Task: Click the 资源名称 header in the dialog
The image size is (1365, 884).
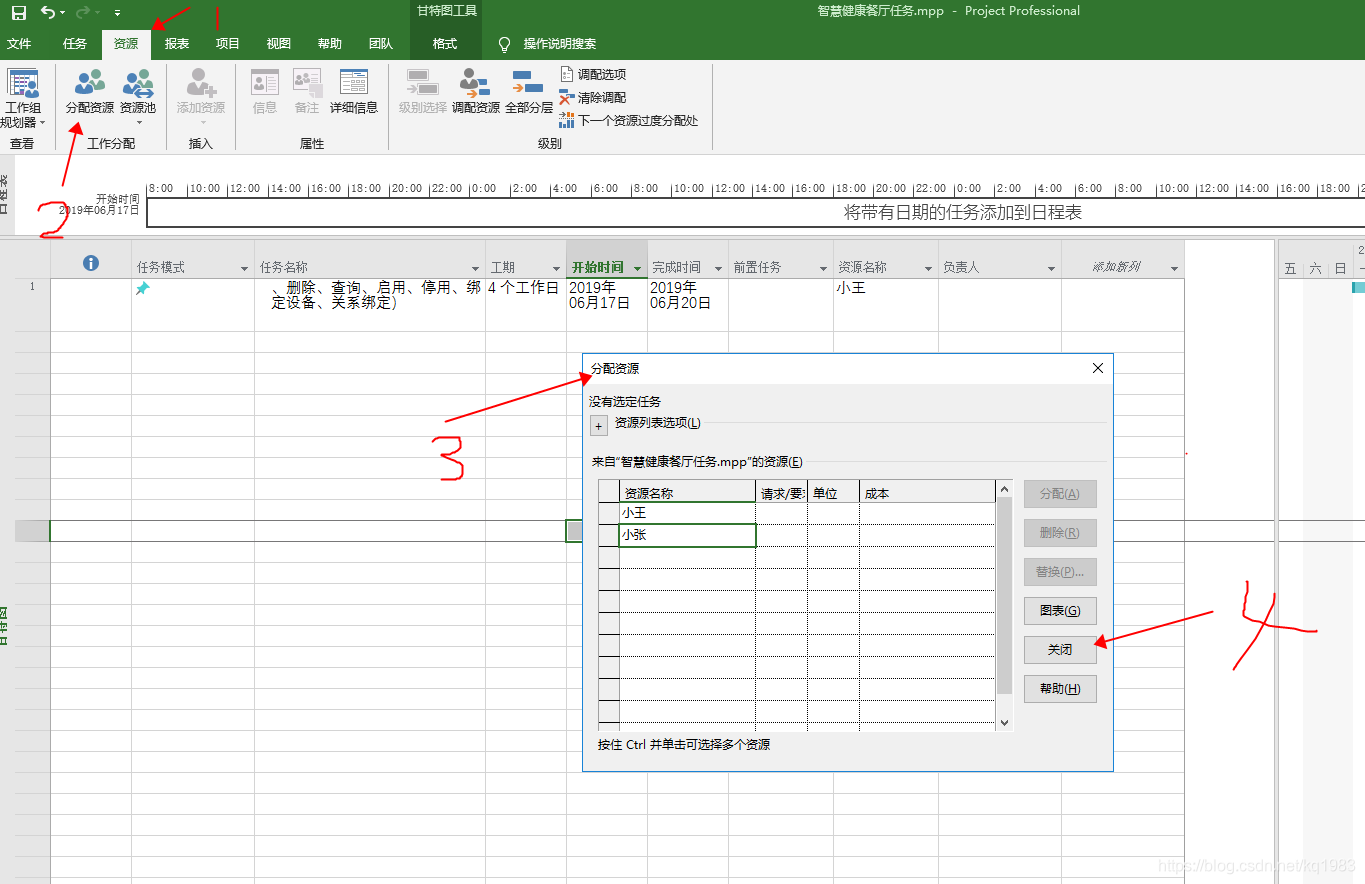Action: click(687, 492)
